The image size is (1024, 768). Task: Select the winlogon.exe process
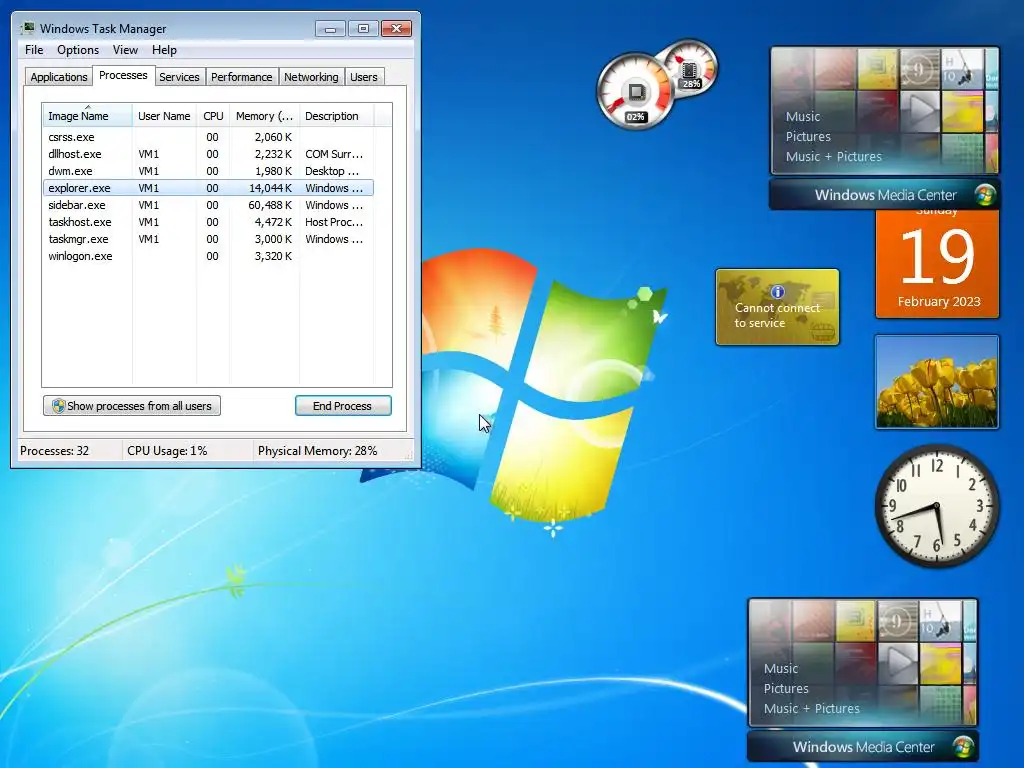click(208, 256)
